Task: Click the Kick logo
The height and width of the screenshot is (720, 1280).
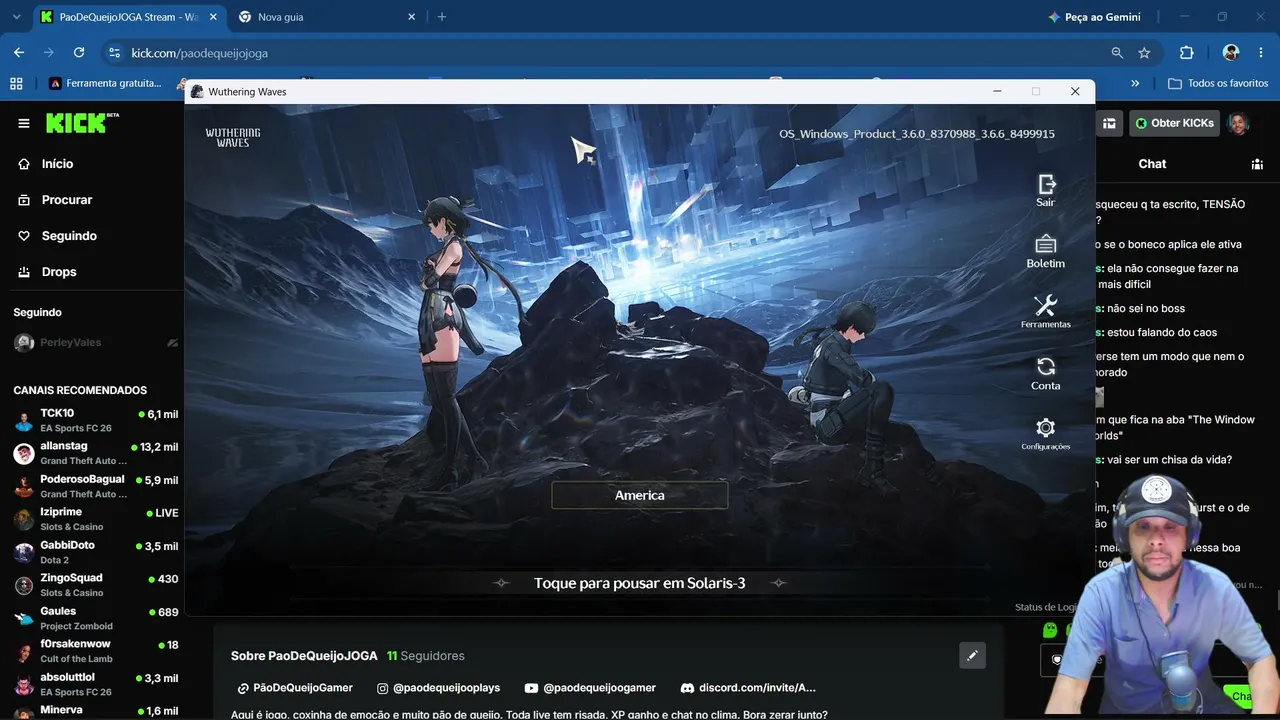Action: click(82, 123)
